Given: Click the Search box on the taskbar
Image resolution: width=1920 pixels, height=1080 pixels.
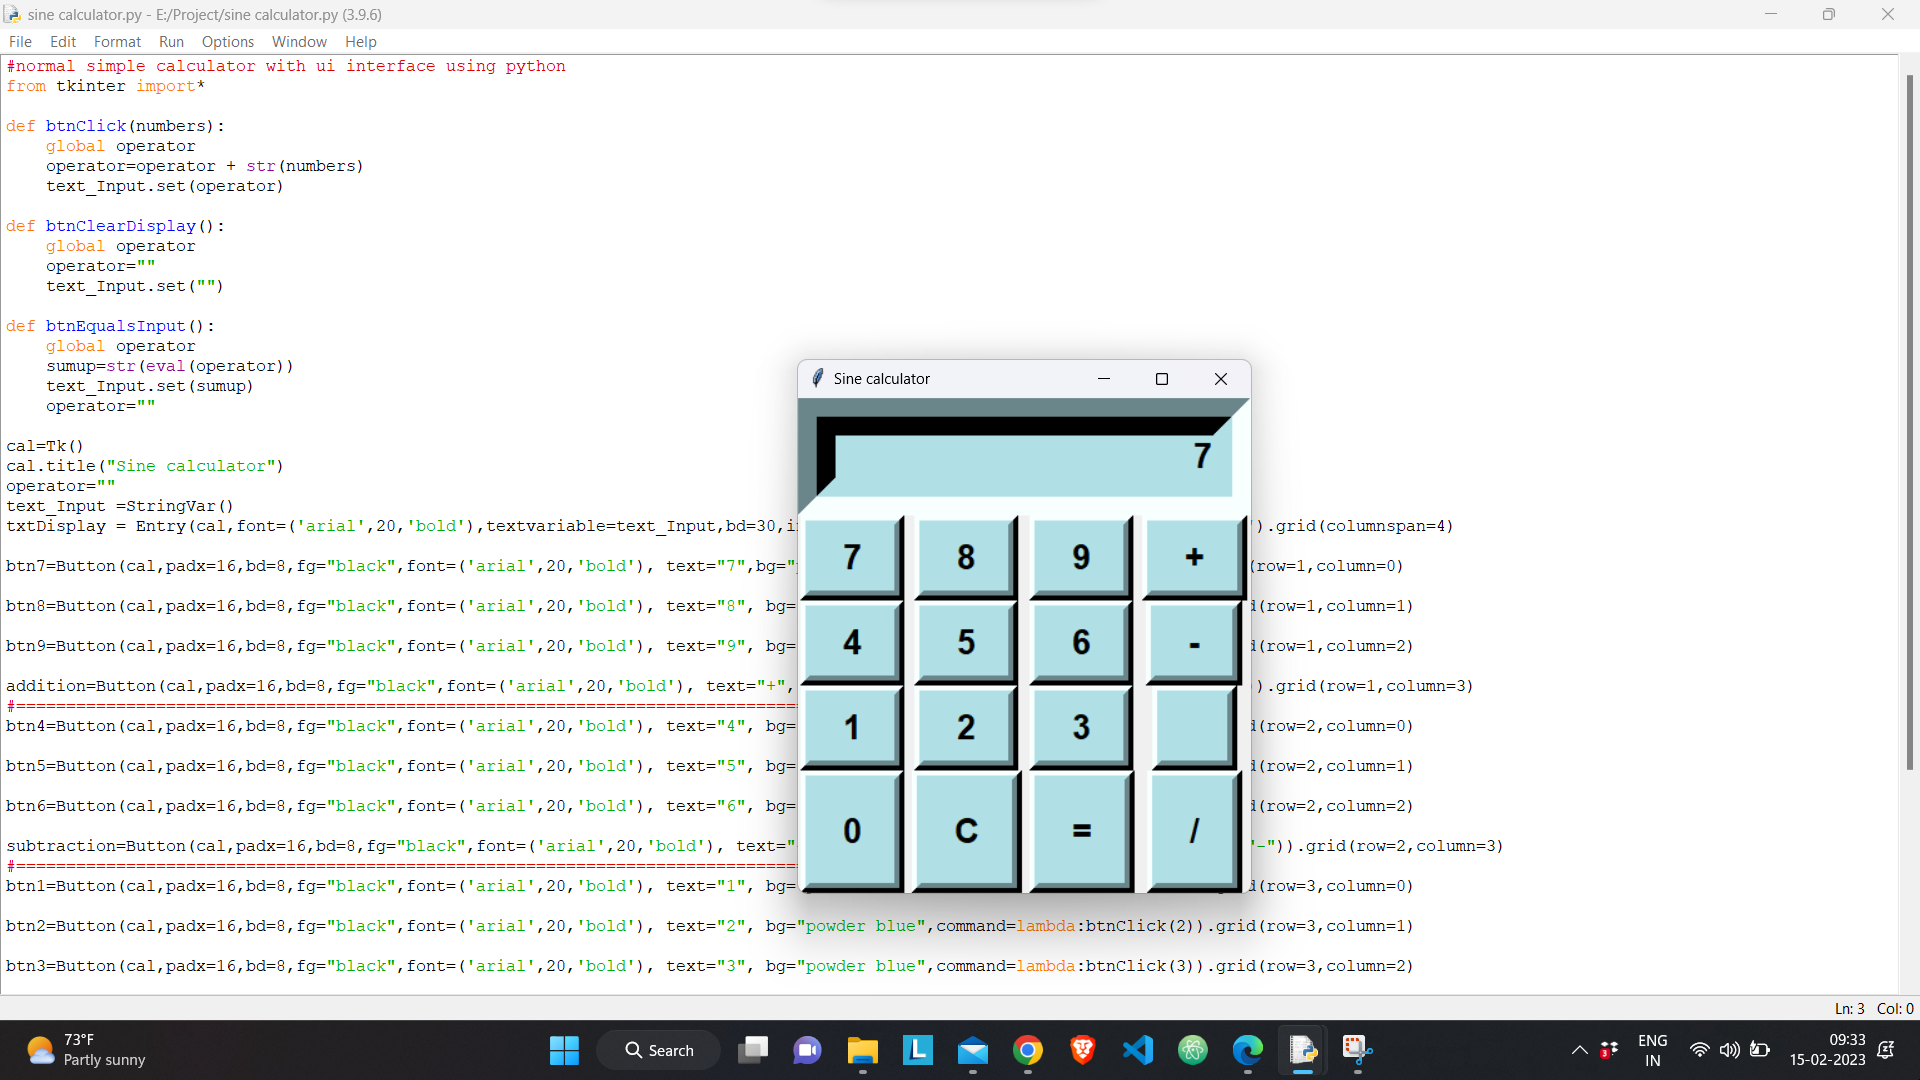Looking at the screenshot, I should 658,1050.
